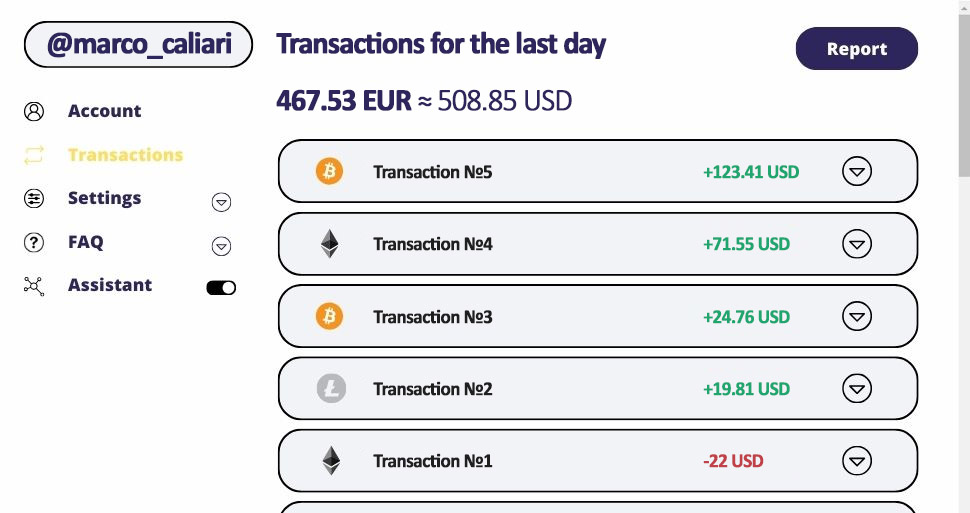
Task: Expand Transaction №4 details
Action: (x=856, y=244)
